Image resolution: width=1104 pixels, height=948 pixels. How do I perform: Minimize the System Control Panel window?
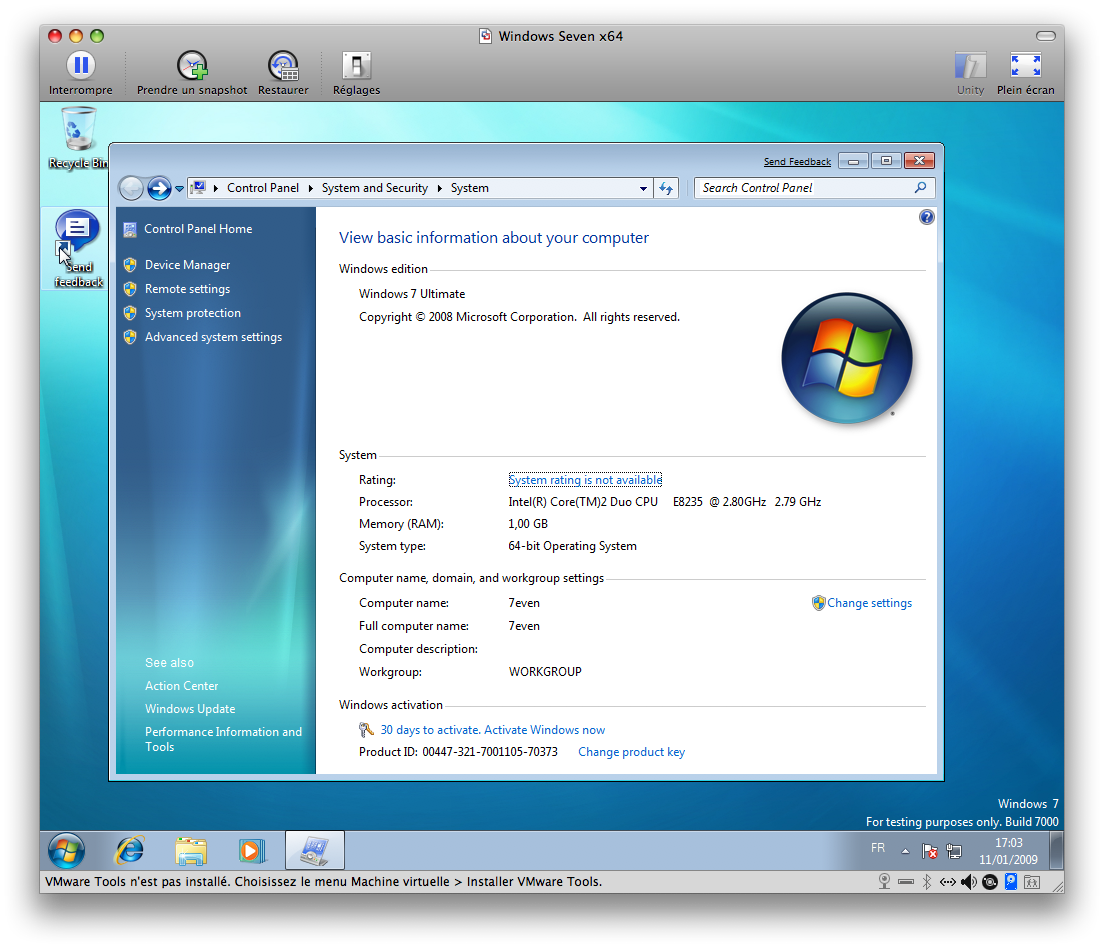click(853, 161)
